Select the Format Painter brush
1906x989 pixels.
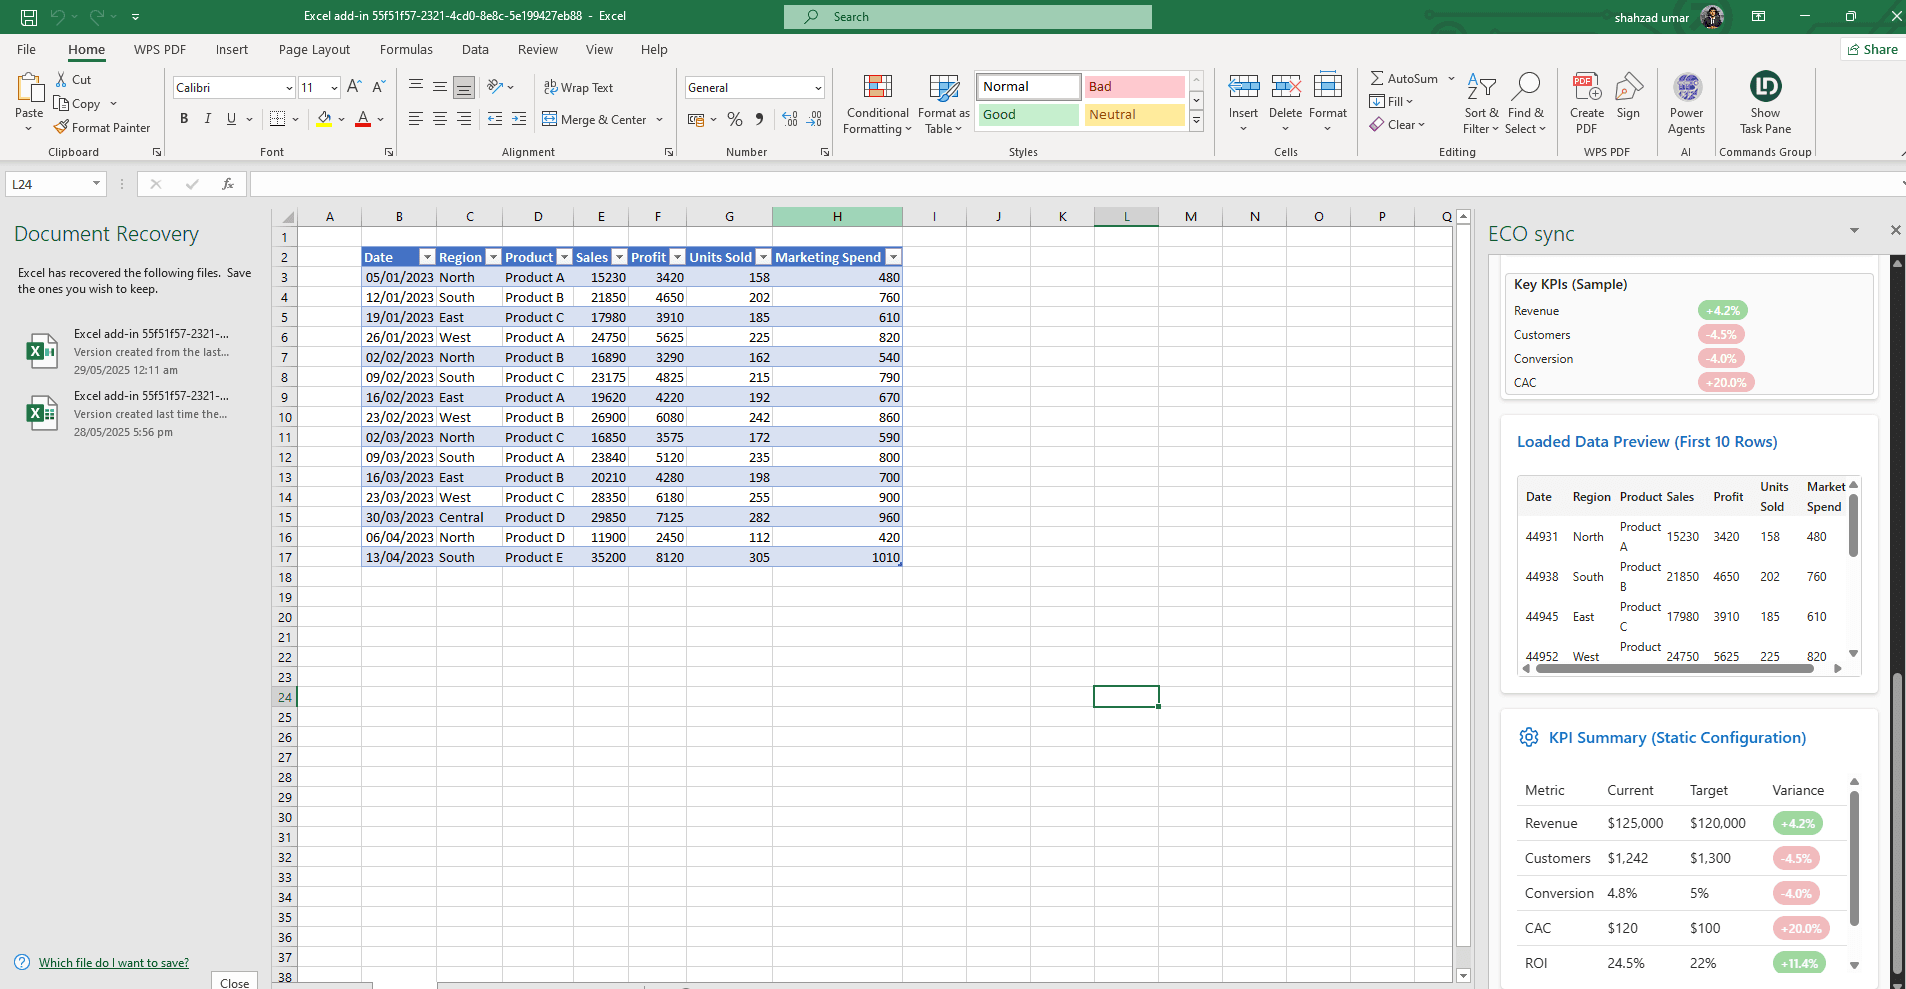coord(61,127)
